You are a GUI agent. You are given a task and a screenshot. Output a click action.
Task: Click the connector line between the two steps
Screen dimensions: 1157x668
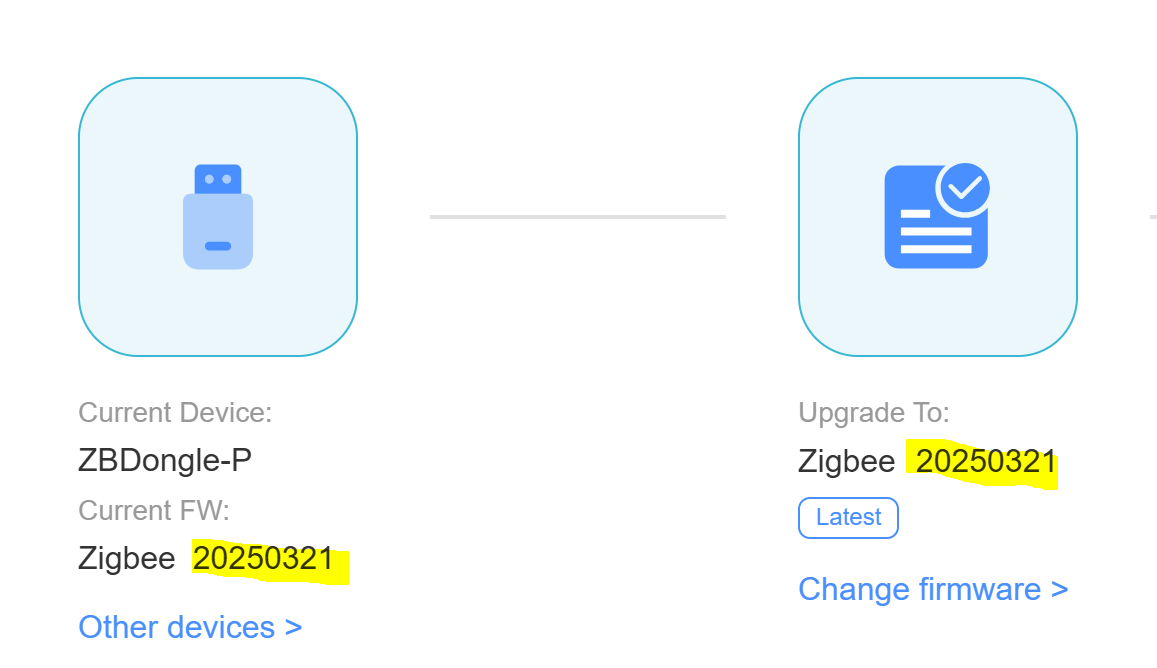(577, 216)
